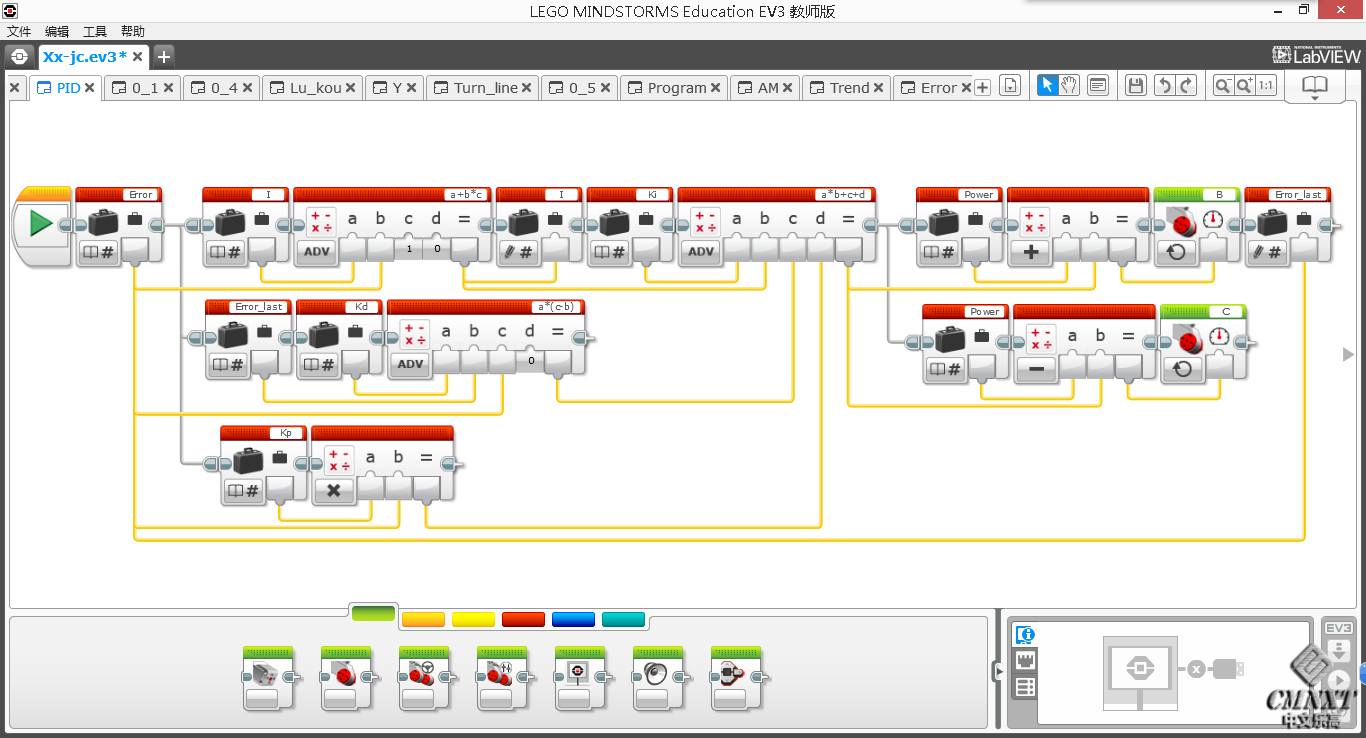Open mode selector on a*(c-b) math block
Screen dimensions: 1366x738
(411, 364)
